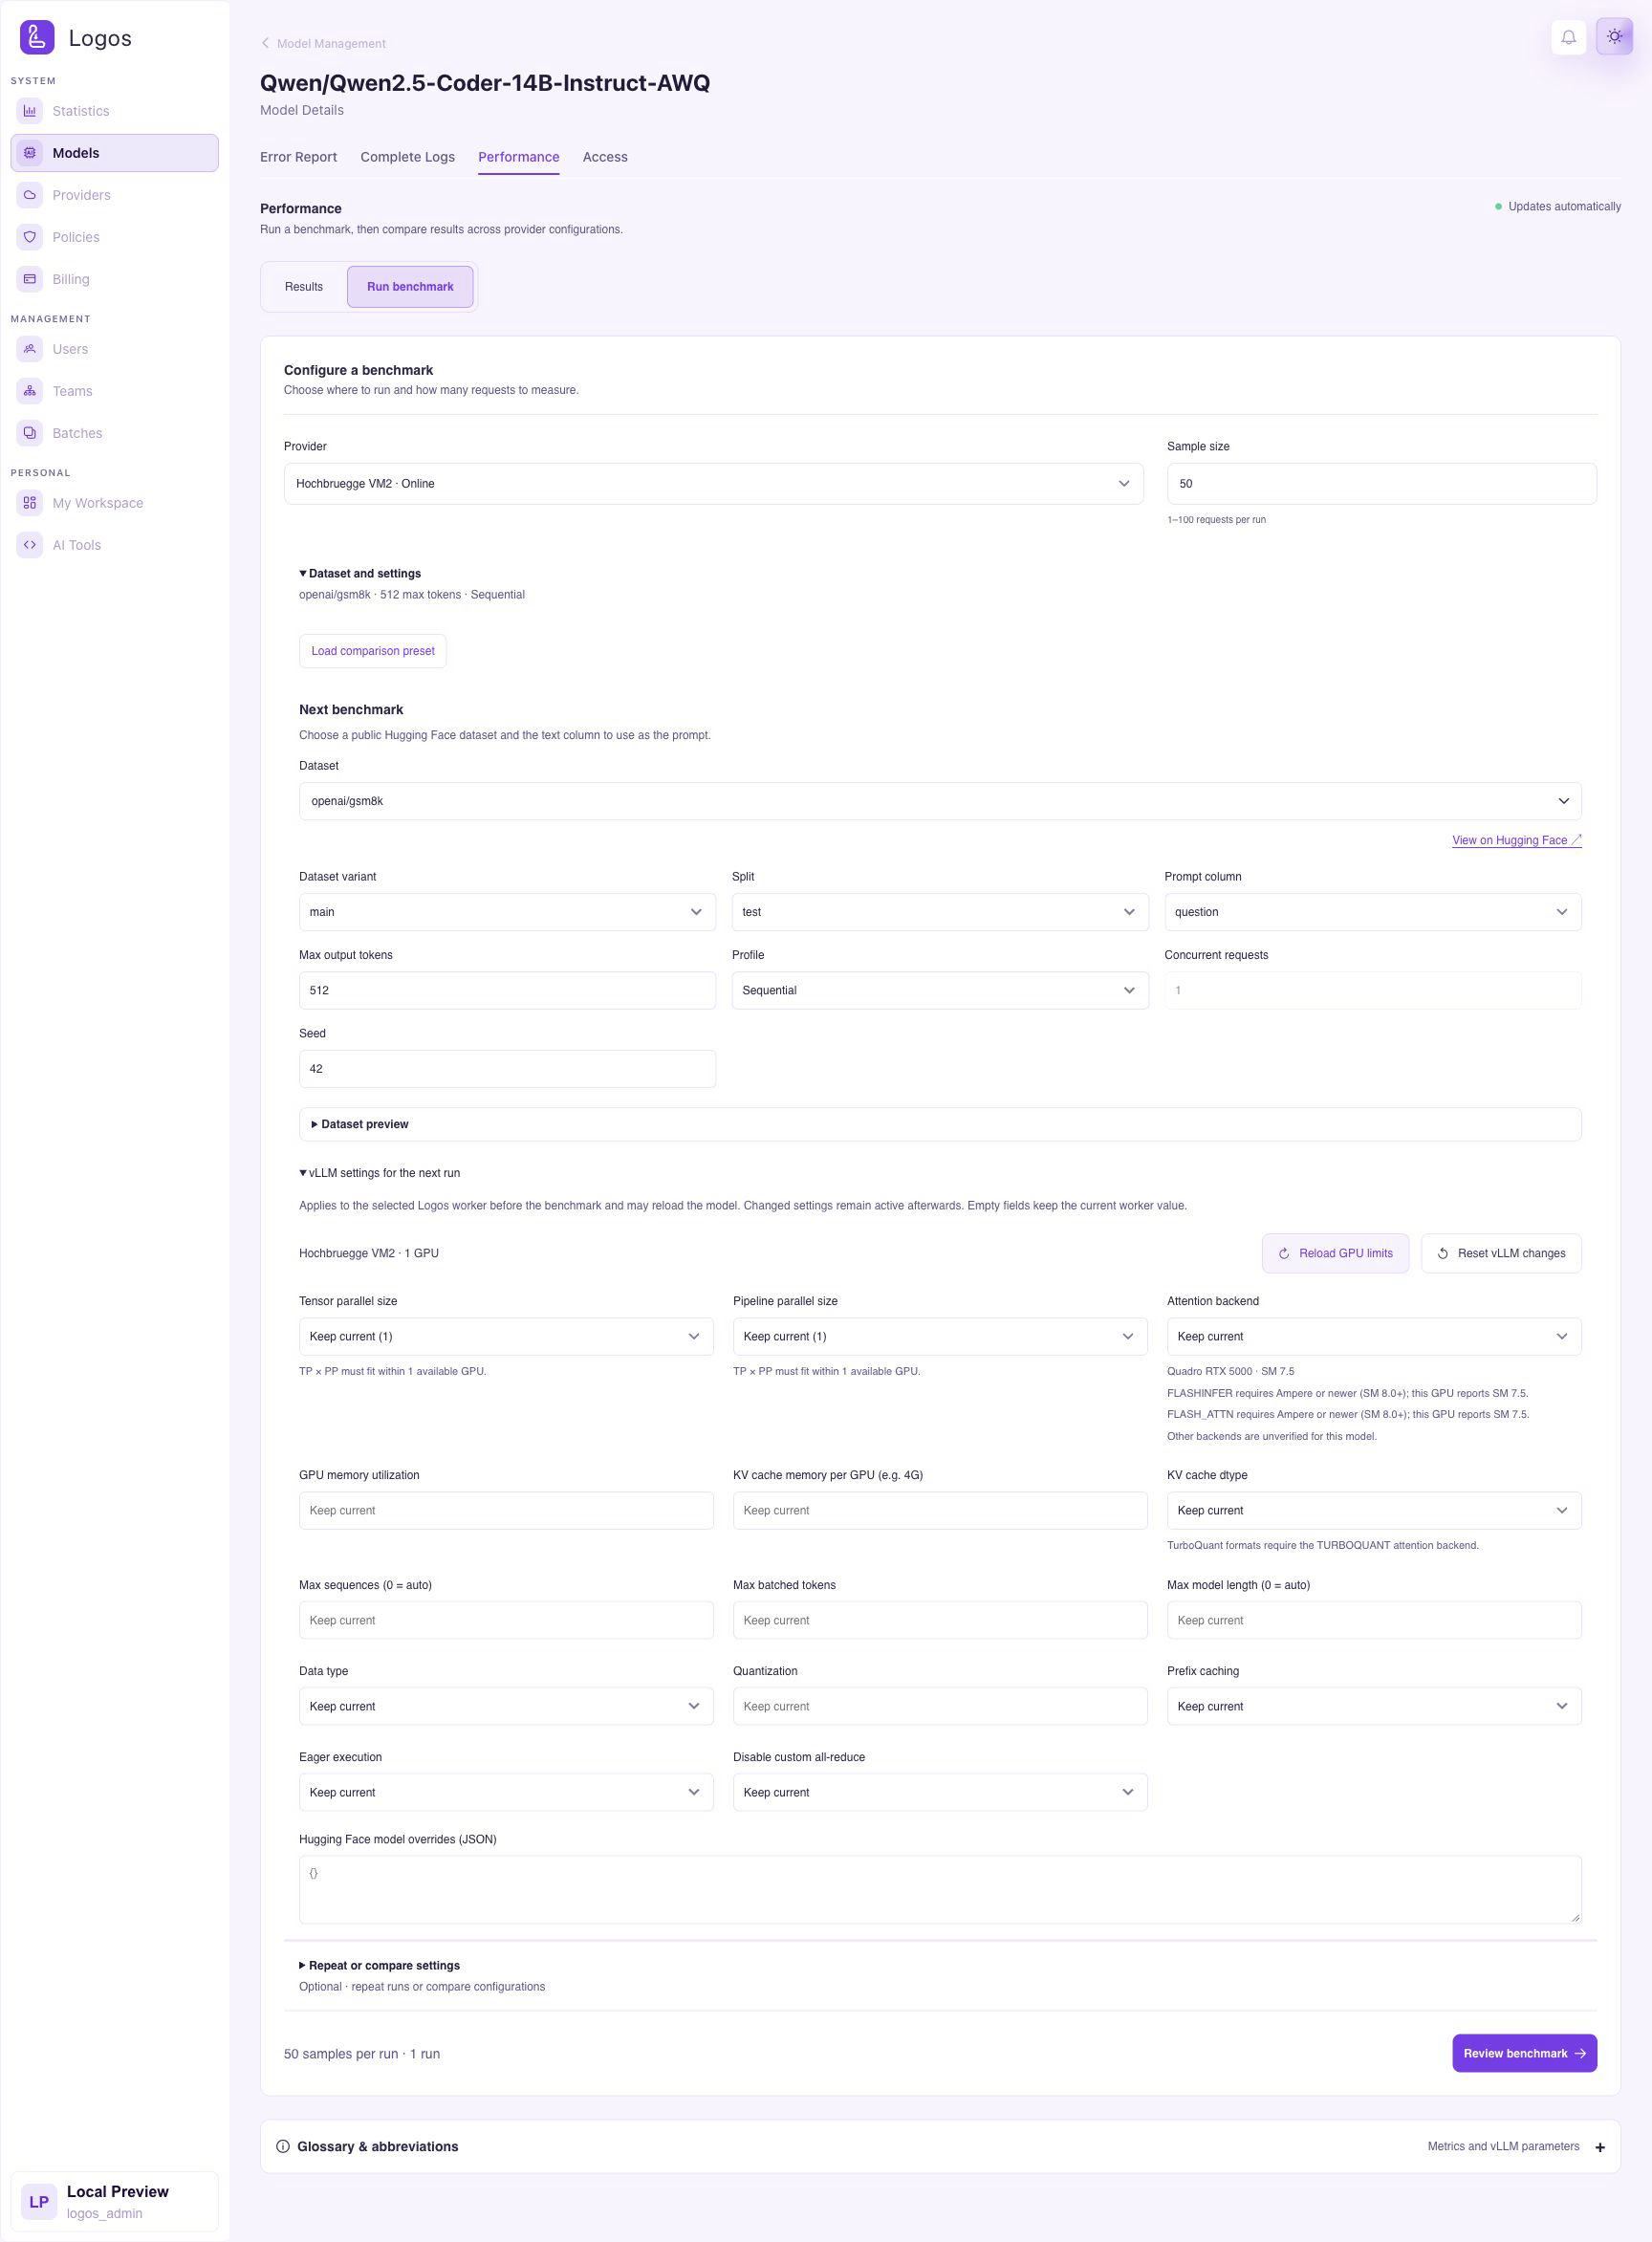The image size is (1652, 2242).
Task: Open the Dataset openai/gsm8k dropdown
Action: pyautogui.click(x=940, y=801)
